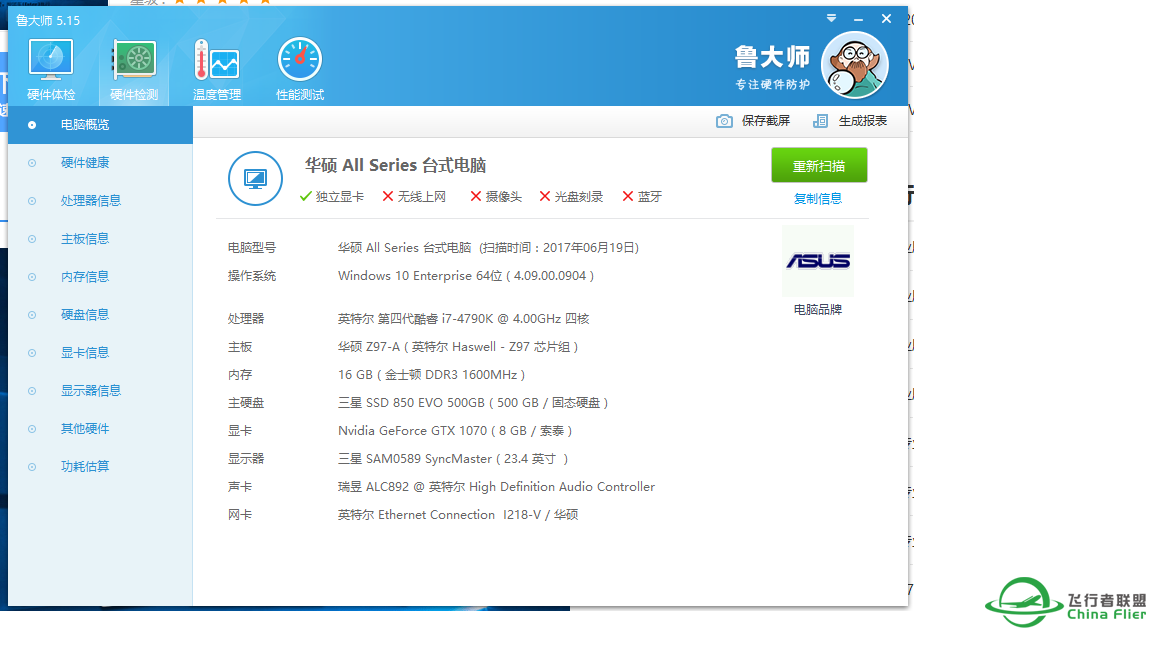Viewport: 1152px width, 648px height.
Task: Click the 三星 SSD 850 EVO value
Action: [x=473, y=403]
